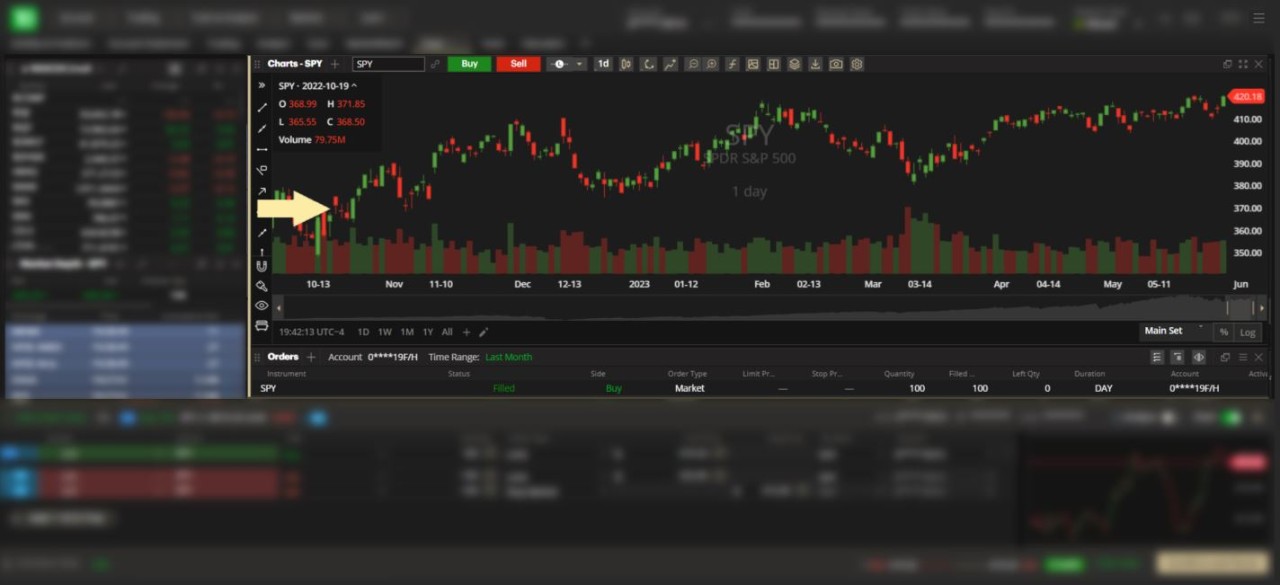This screenshot has height=585, width=1280.
Task: Click the replay/refresh chart icon
Action: [x=648, y=64]
